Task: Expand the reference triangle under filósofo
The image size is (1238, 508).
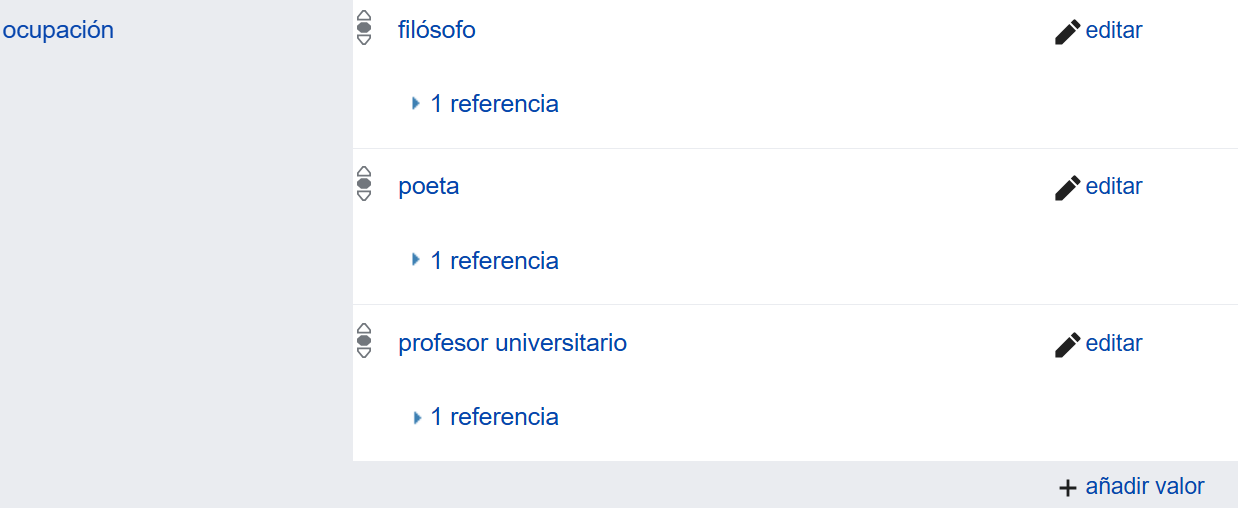Action: (x=416, y=103)
